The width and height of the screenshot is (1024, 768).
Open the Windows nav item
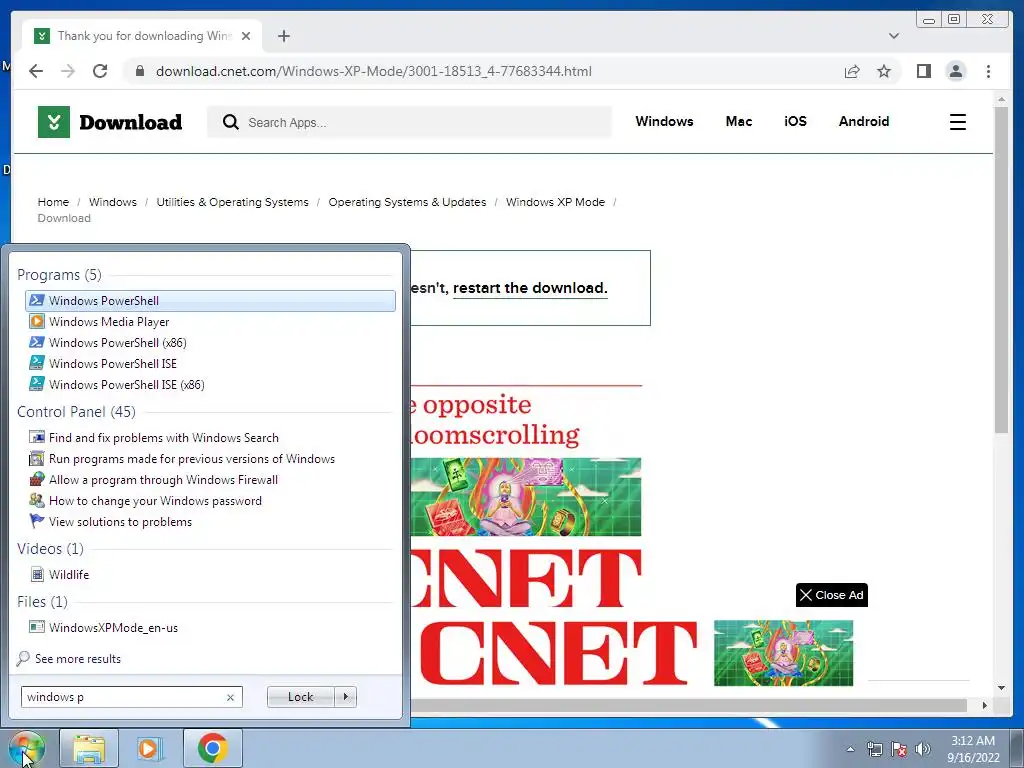(x=664, y=121)
